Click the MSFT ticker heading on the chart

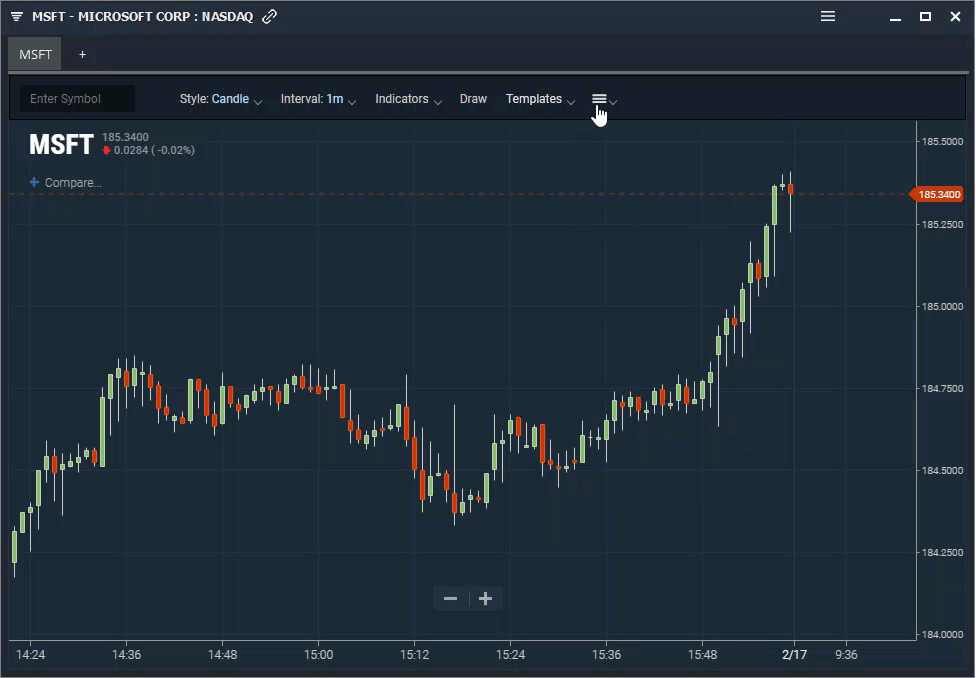60,144
